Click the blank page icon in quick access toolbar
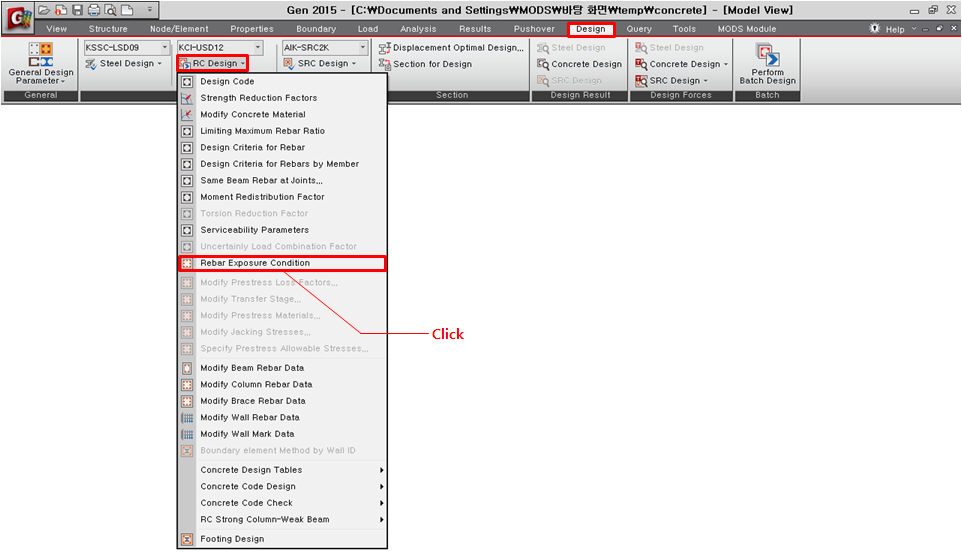The height and width of the screenshot is (557, 962). (x=127, y=10)
